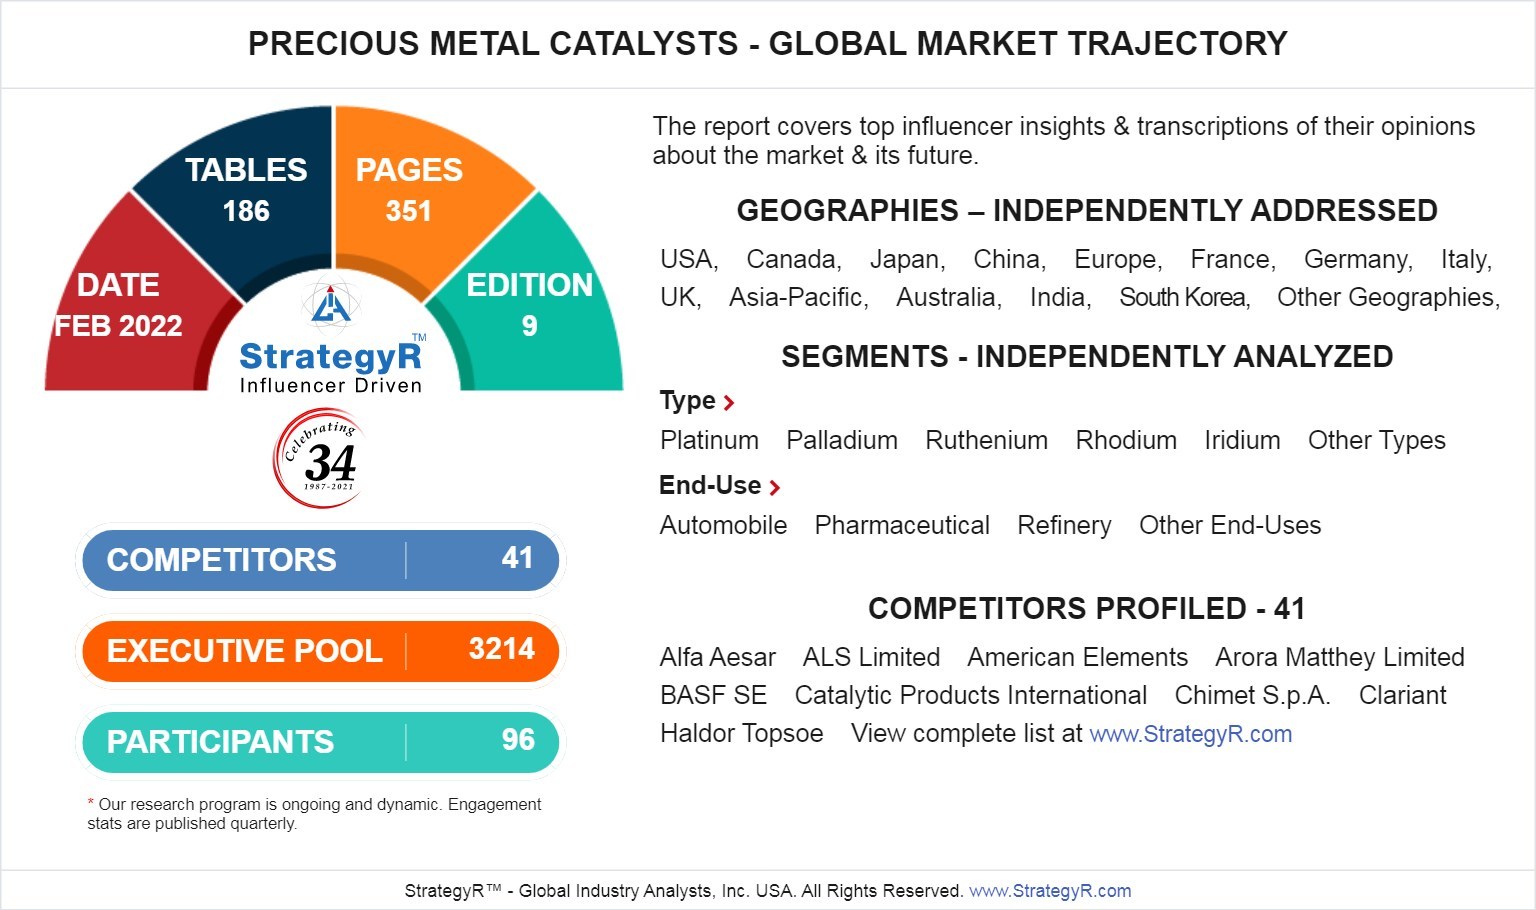Click the 'South Korea,' geography entry
This screenshot has height=910, width=1536.
[1185, 298]
